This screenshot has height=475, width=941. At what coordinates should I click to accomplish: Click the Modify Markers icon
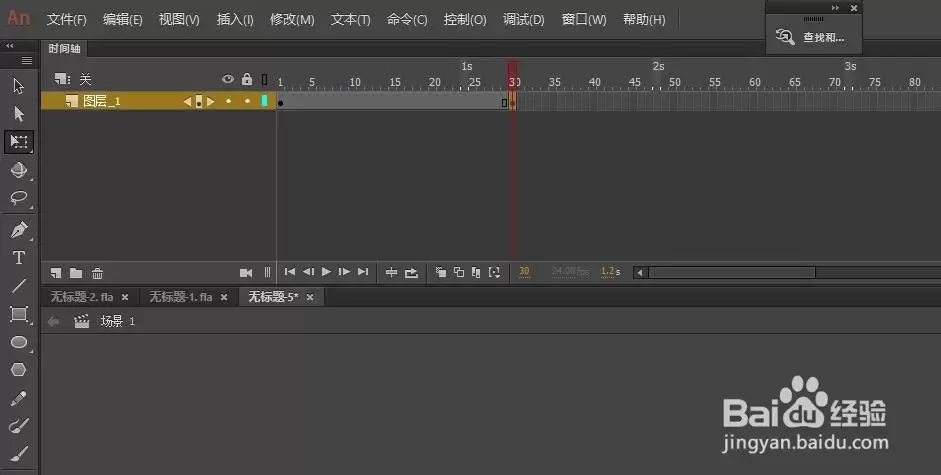pyautogui.click(x=495, y=273)
